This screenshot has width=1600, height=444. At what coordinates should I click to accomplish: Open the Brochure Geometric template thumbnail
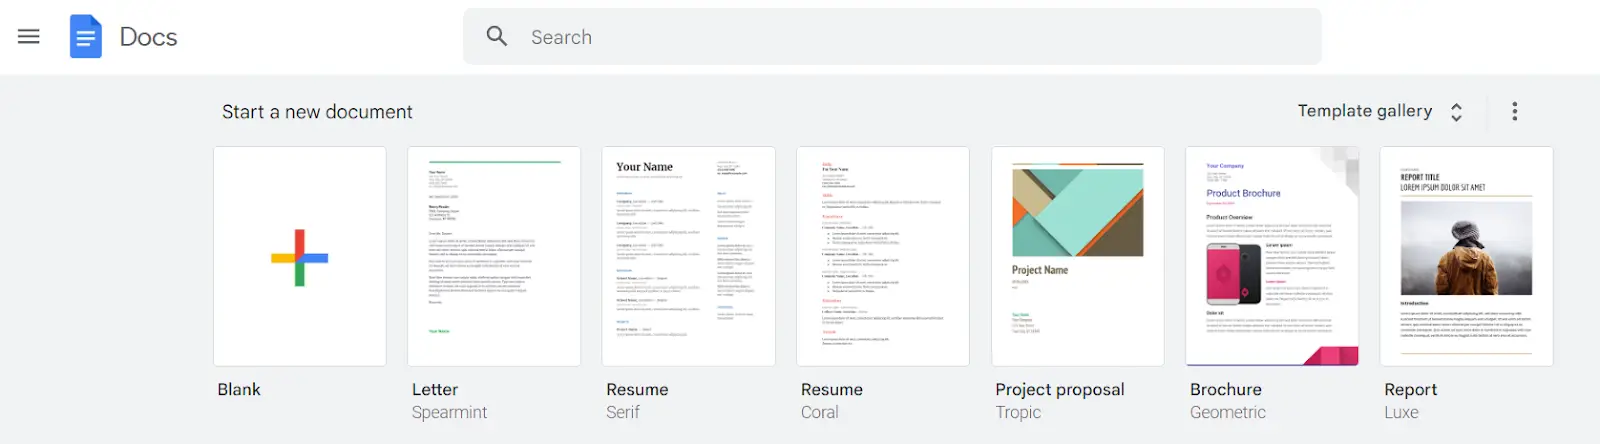(1272, 256)
